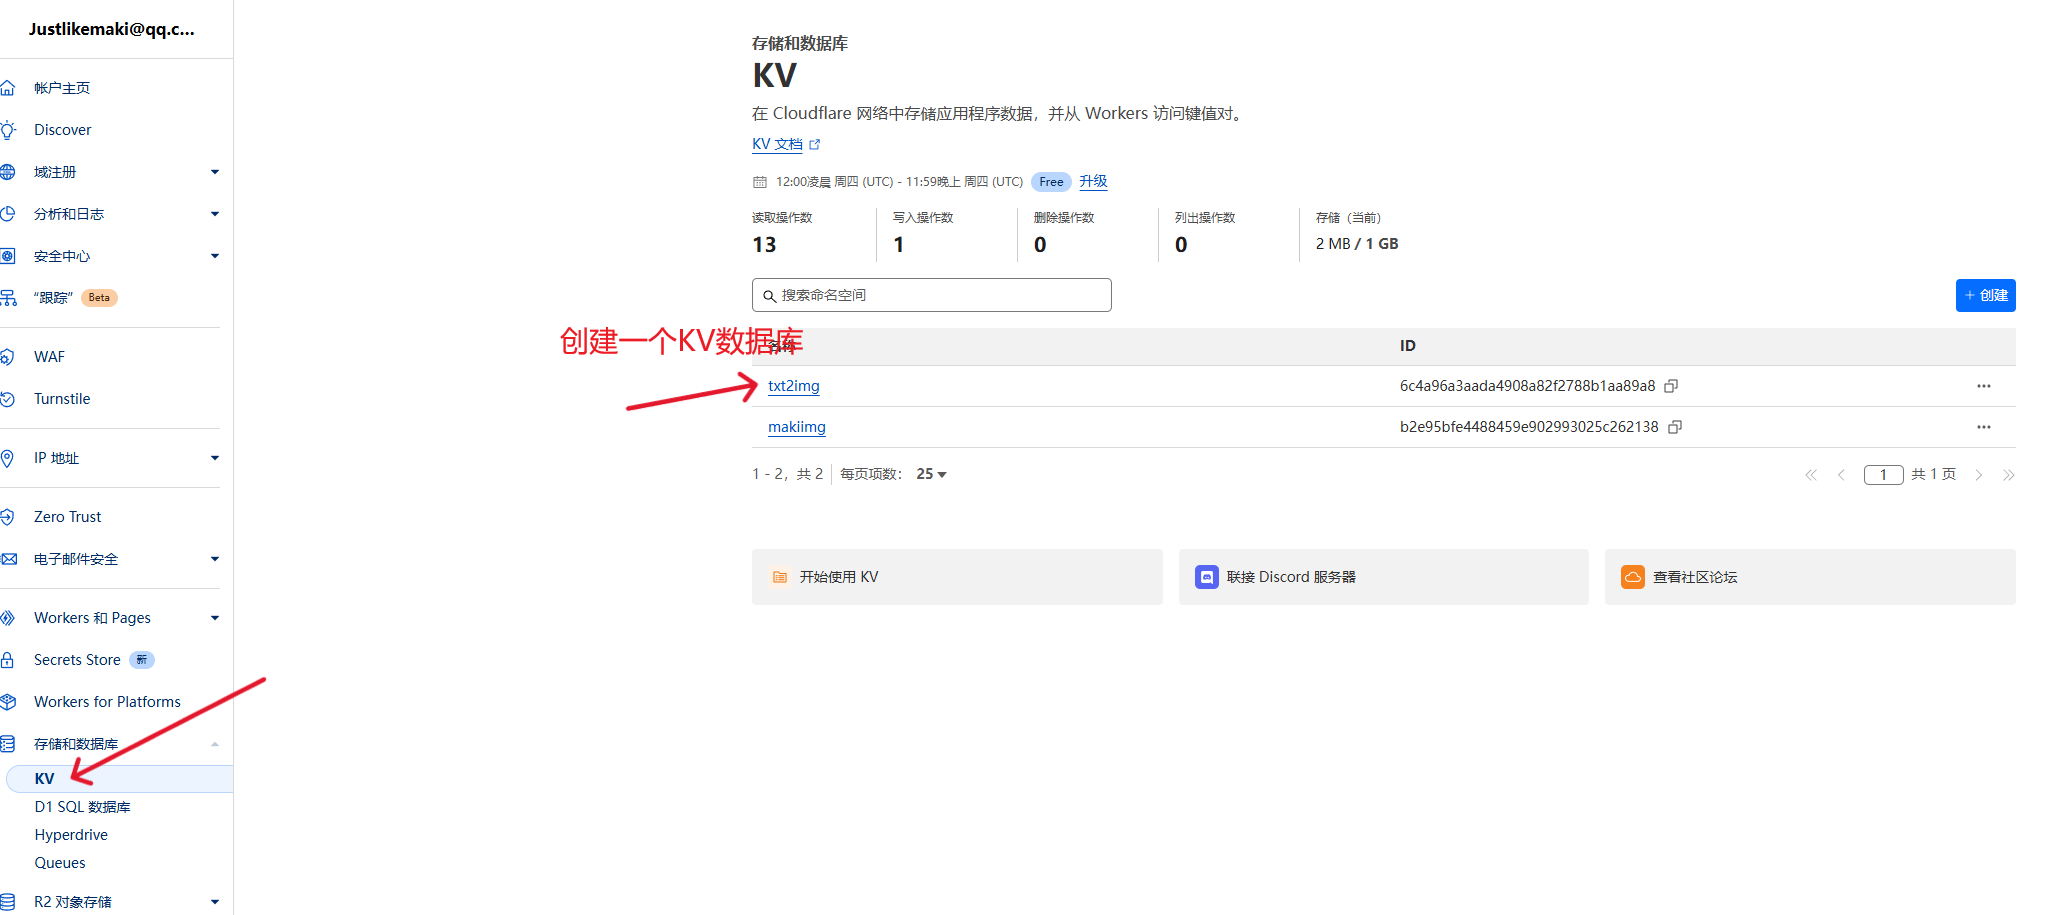2058x915 pixels.
Task: Go to the previous page of results
Action: (1841, 475)
